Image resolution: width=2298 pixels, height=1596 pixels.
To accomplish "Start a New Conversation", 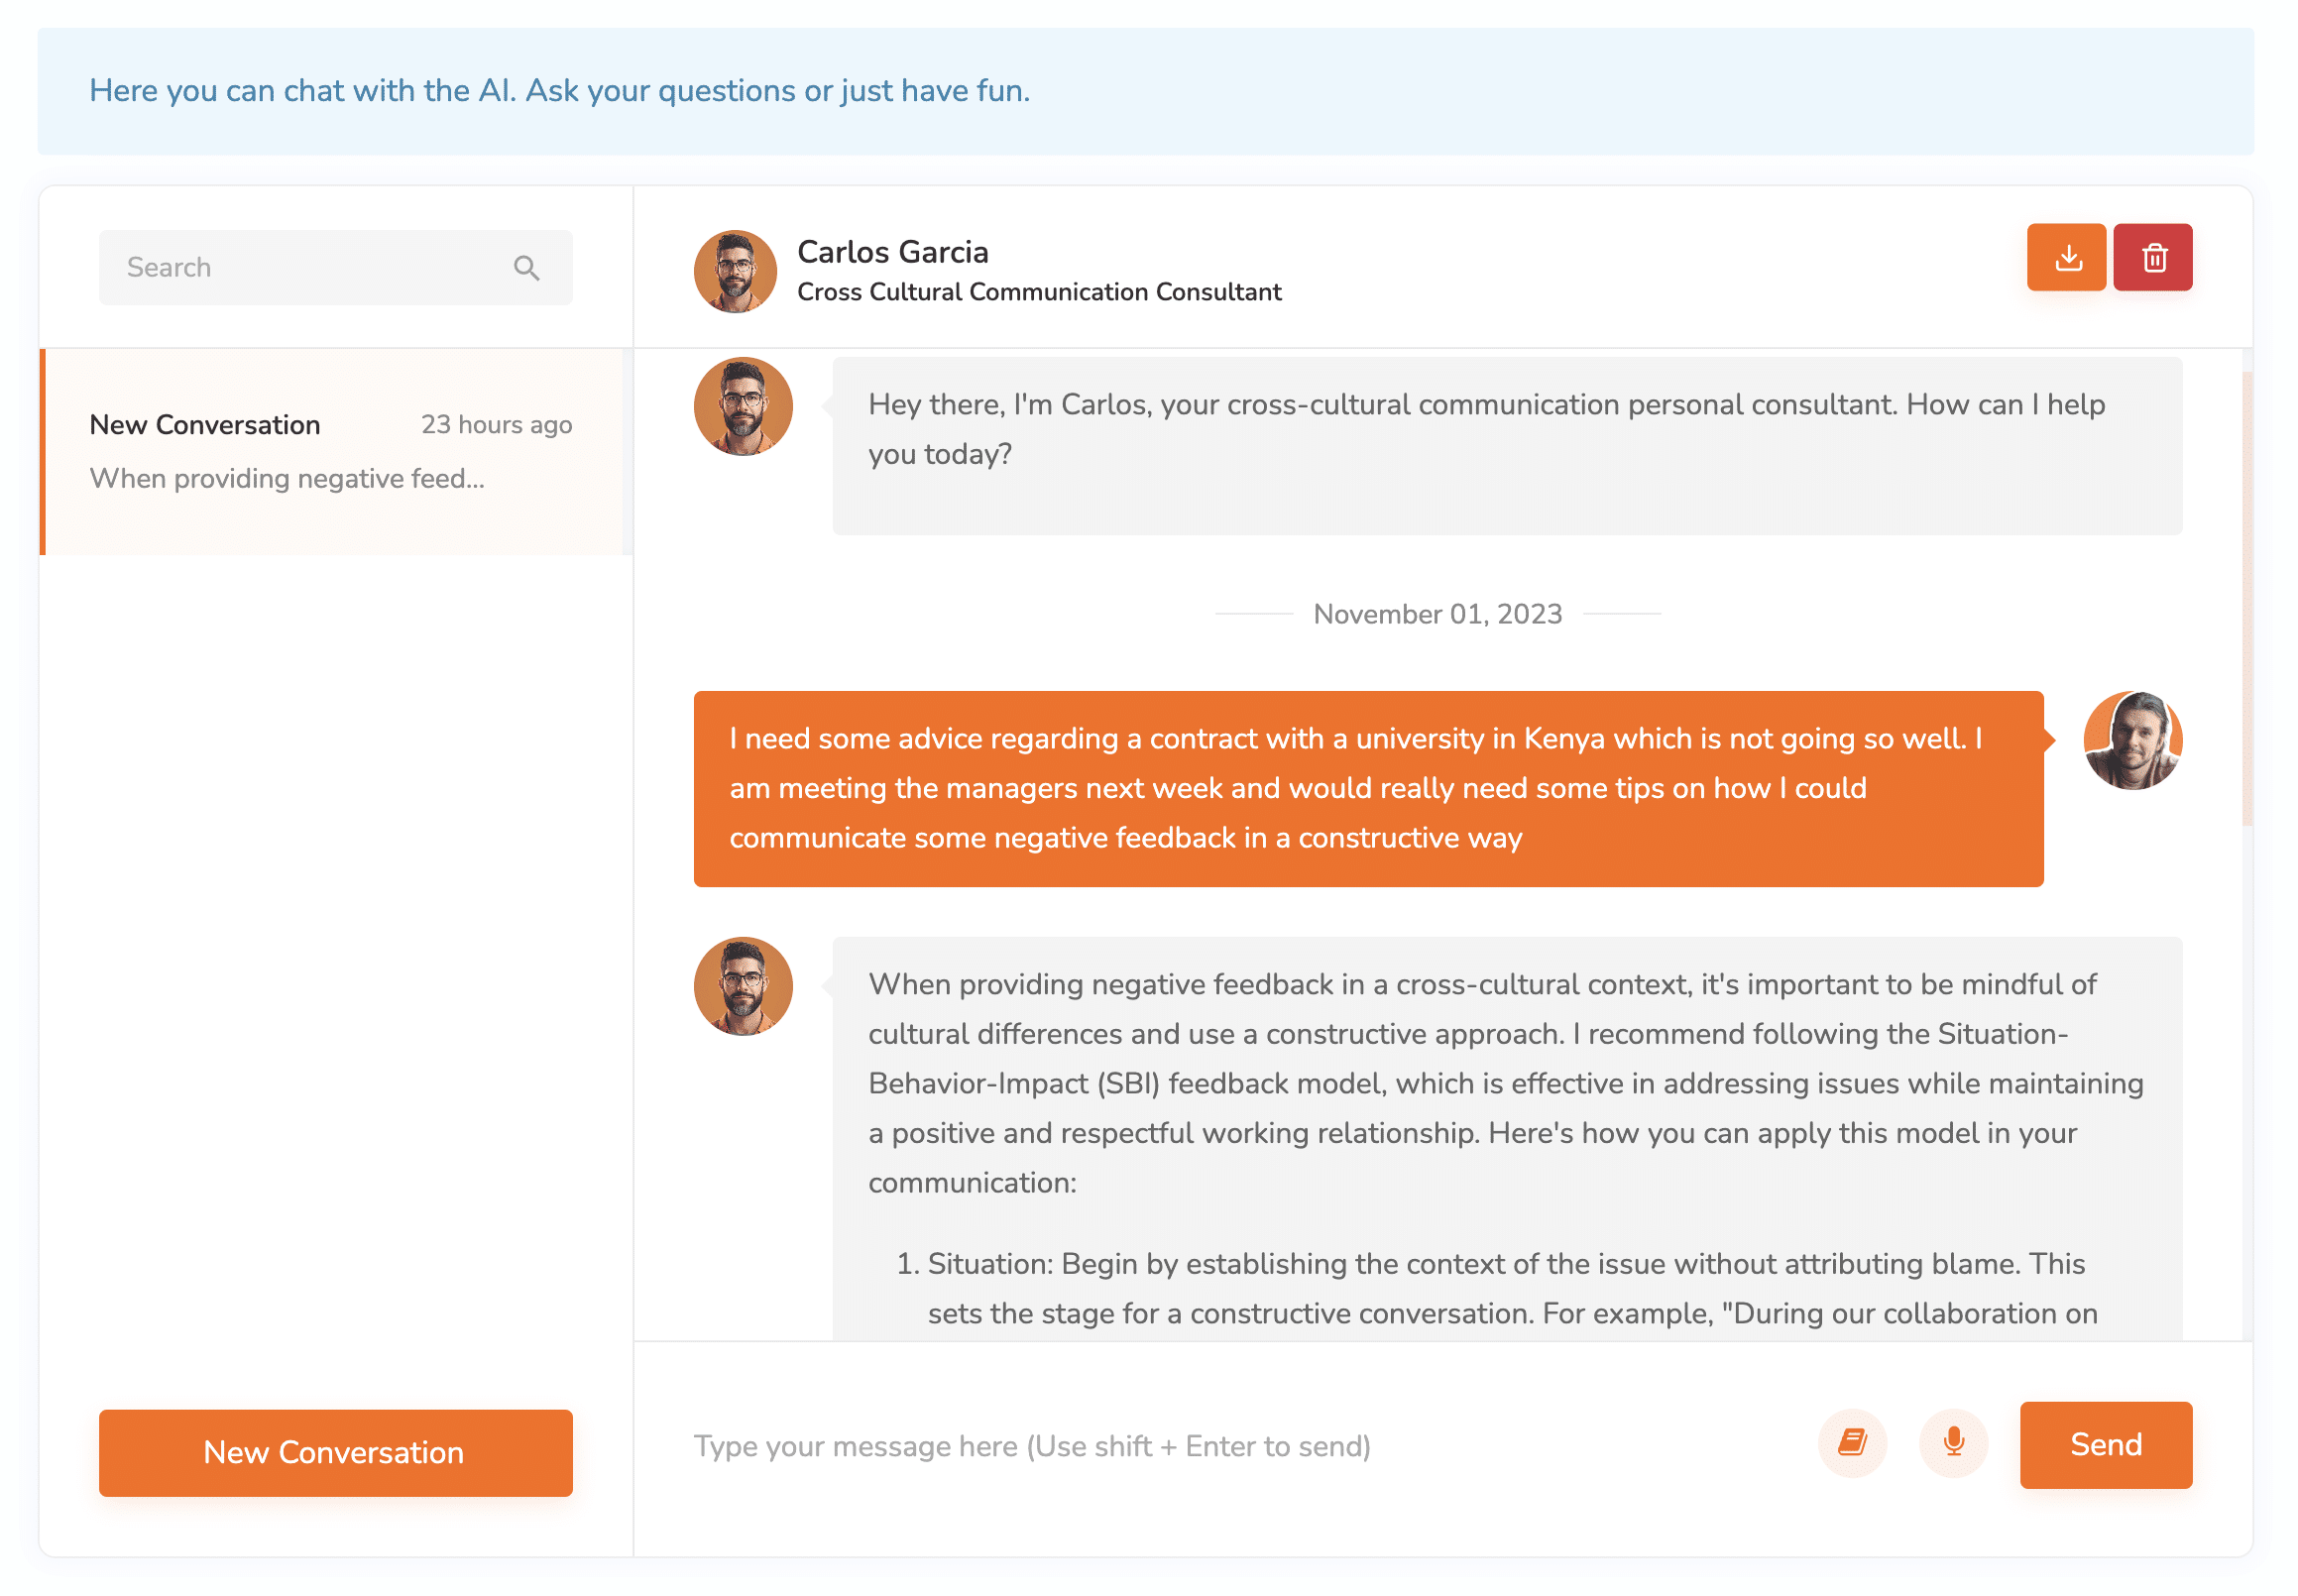I will (x=335, y=1452).
